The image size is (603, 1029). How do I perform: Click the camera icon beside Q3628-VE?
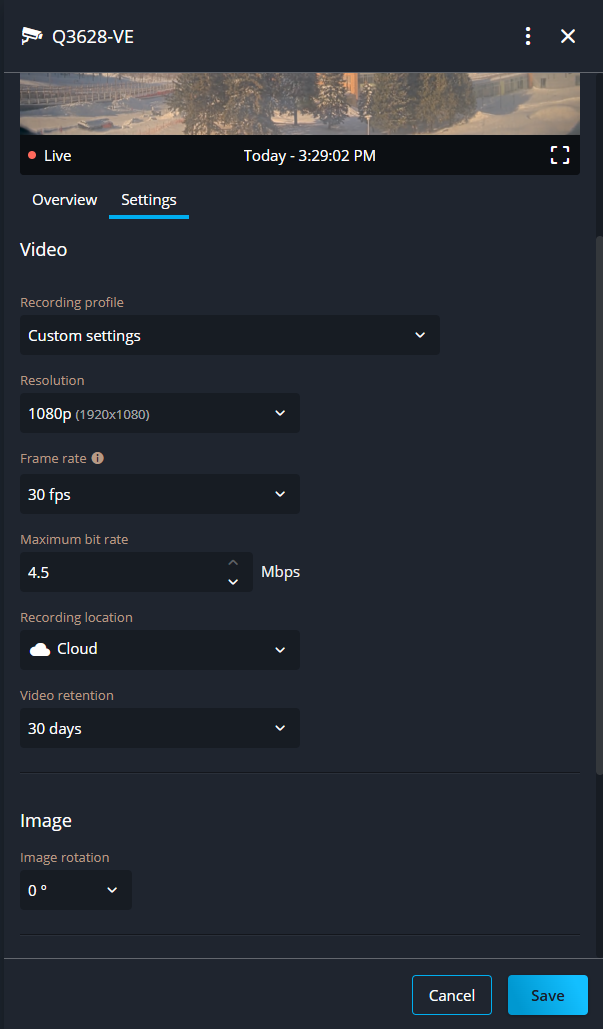[x=32, y=36]
